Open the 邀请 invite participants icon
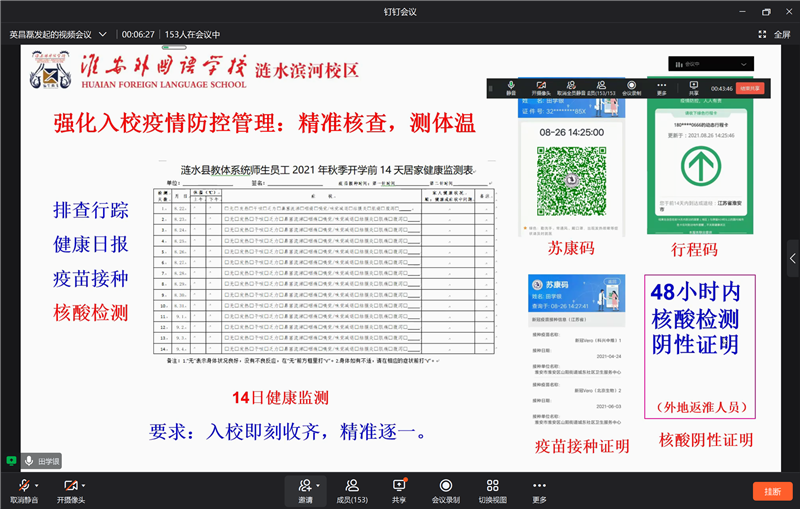This screenshot has height=509, width=800. (305, 485)
